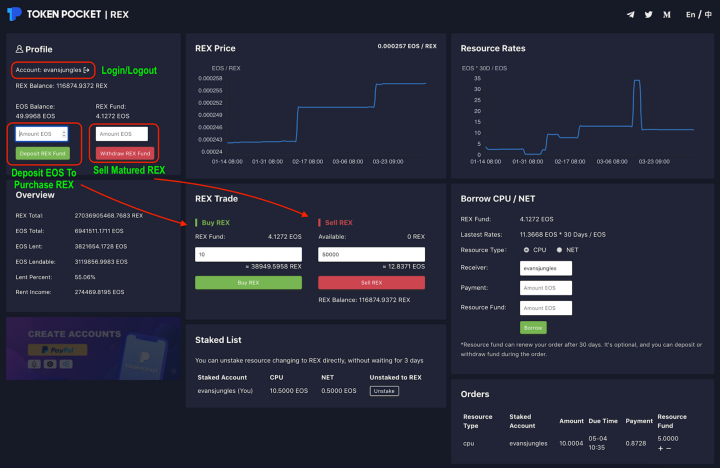Click the profile person icon

pyautogui.click(x=19, y=49)
